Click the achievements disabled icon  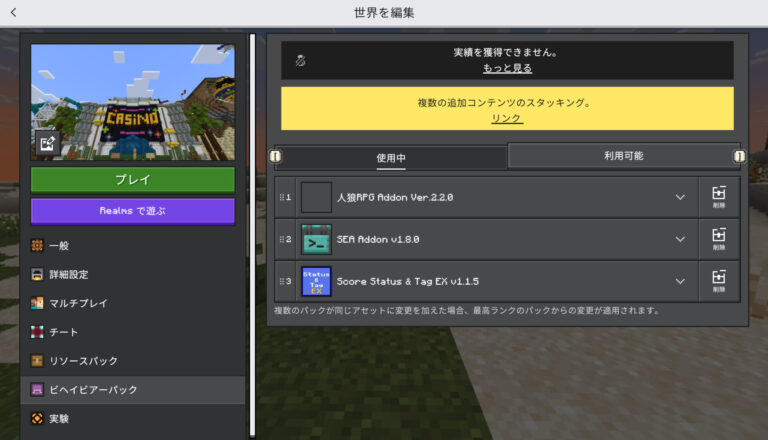tap(300, 60)
